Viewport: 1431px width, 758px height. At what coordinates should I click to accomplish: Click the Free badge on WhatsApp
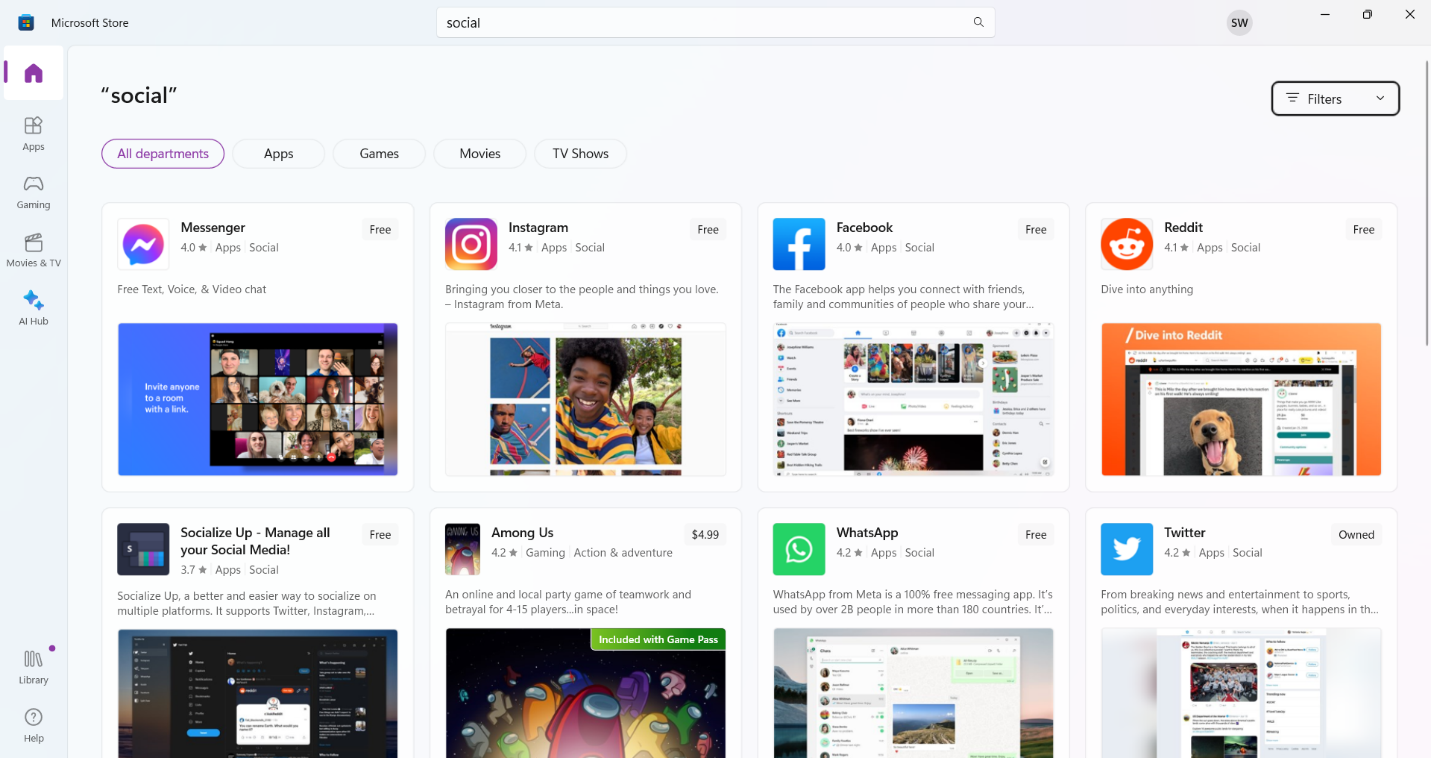[1036, 534]
